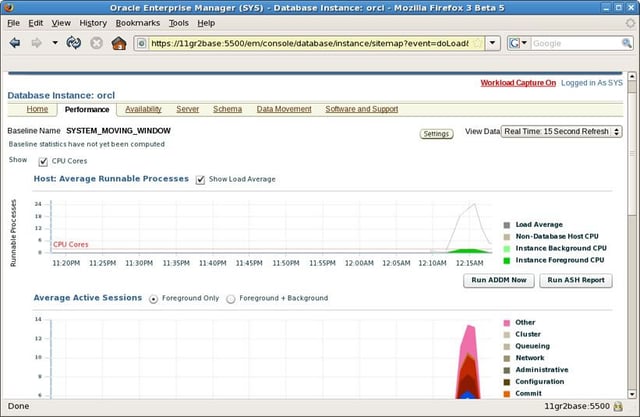This screenshot has height=417, width=640.
Task: Go to the Data Movement tab
Action: pos(284,109)
